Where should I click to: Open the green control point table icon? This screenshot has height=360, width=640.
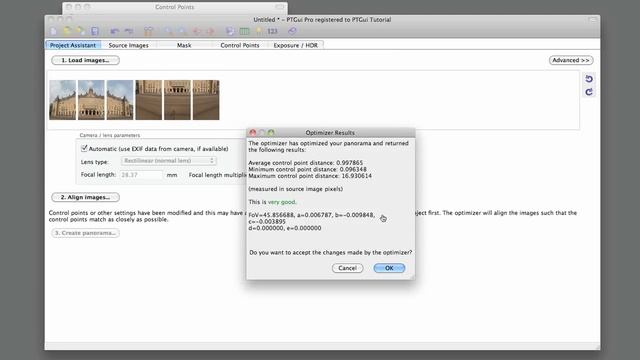[244, 31]
